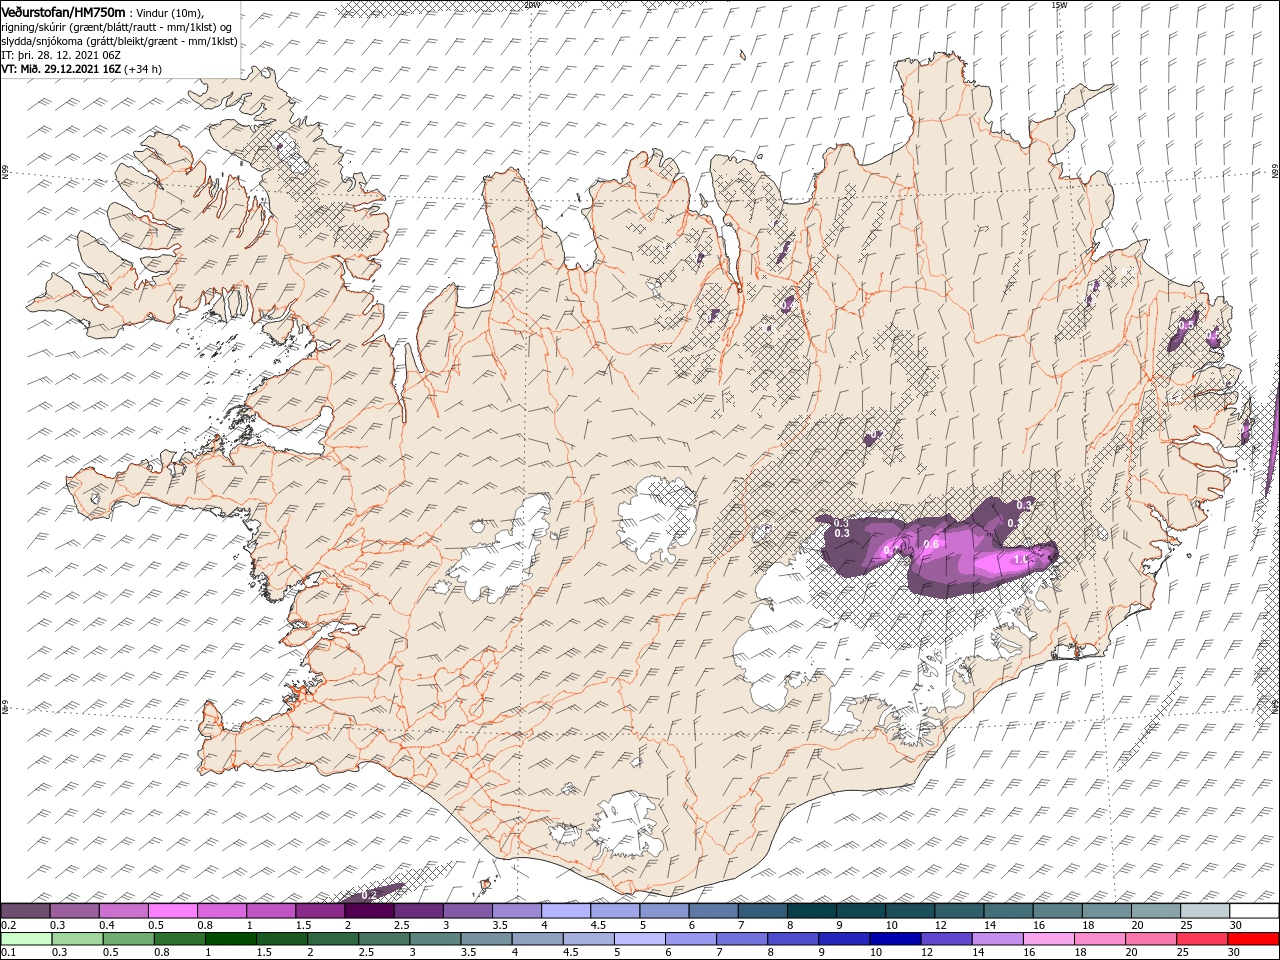Click the Veðurstofan/HM750m title text
This screenshot has width=1280, height=960.
pos(63,12)
